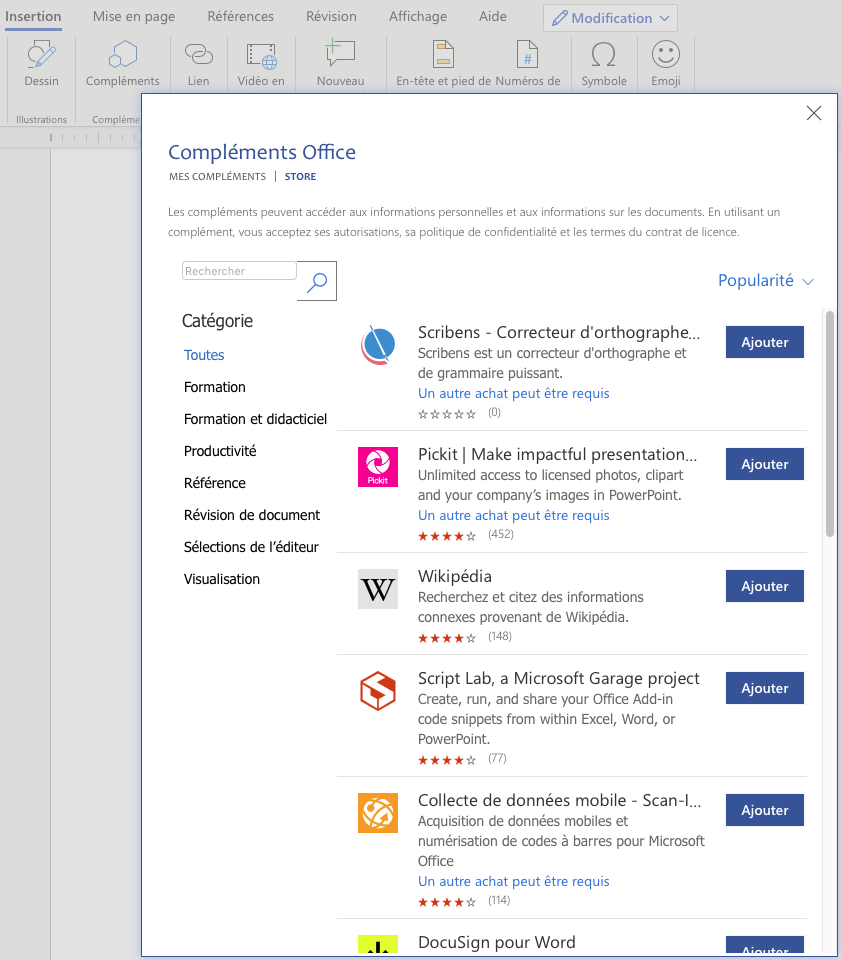841x960 pixels.
Task: Open the Popularité sort dropdown
Action: [x=766, y=280]
